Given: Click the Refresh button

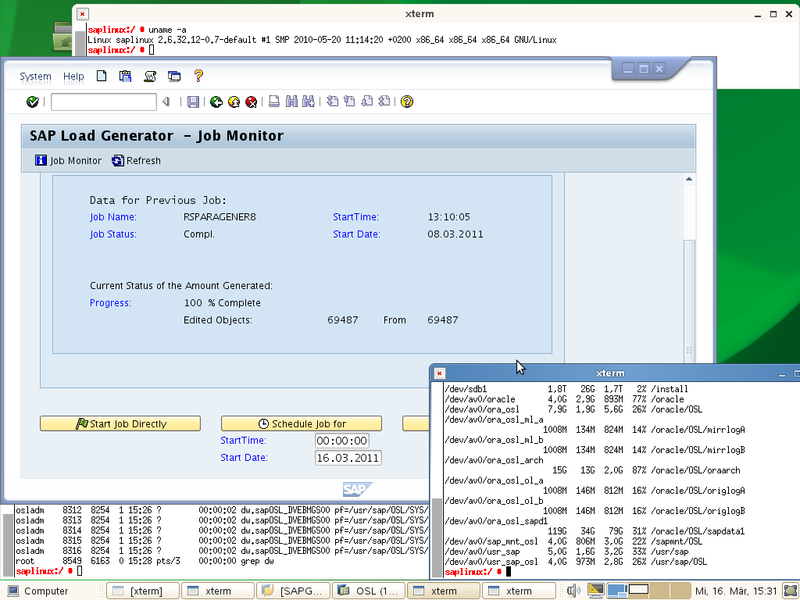Looking at the screenshot, I should [136, 161].
